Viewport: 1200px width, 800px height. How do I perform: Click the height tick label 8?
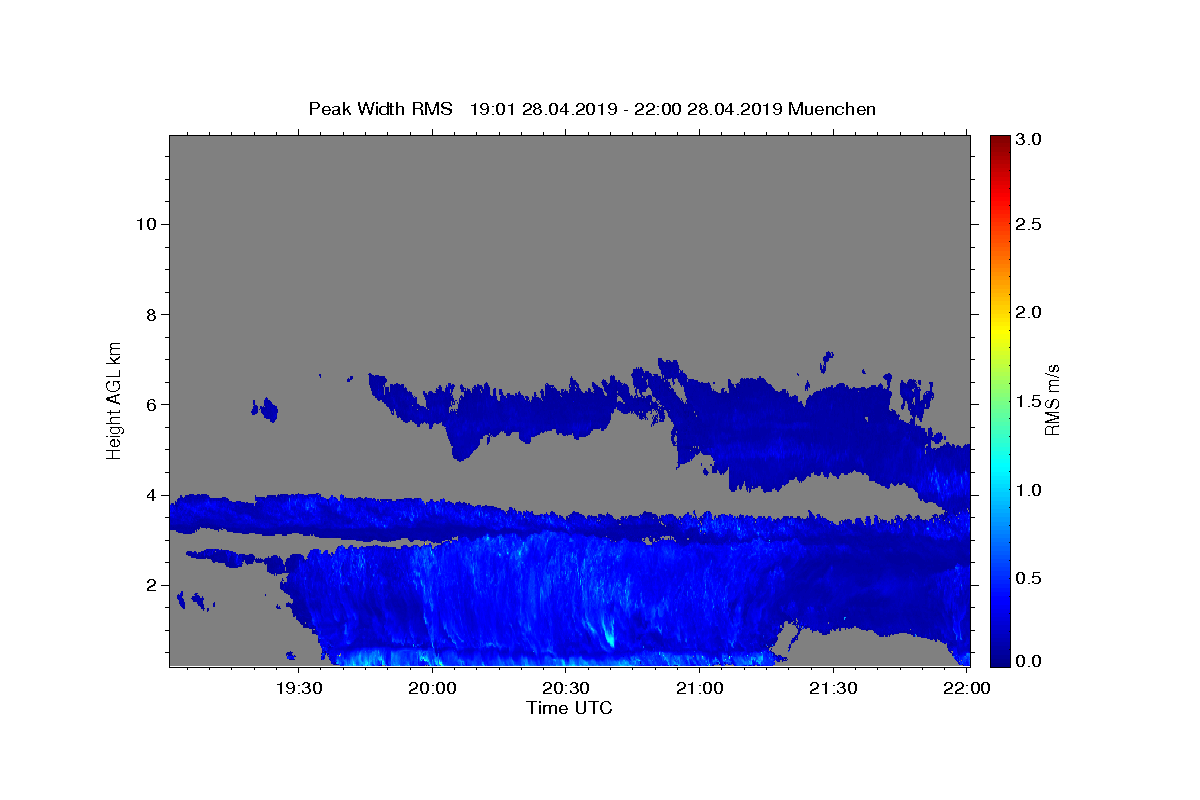152,314
